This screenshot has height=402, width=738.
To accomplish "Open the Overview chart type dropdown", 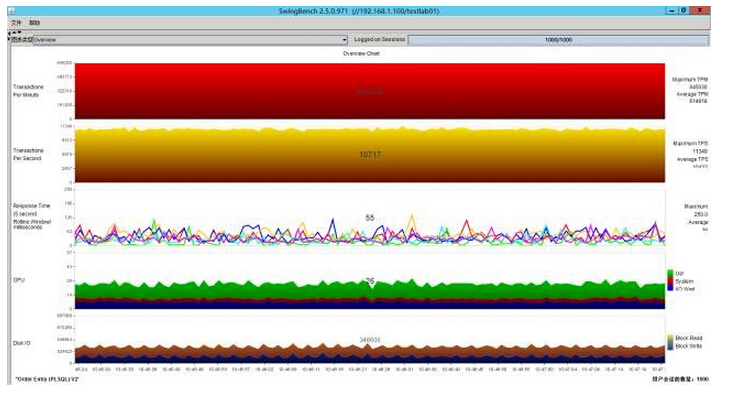I will pos(190,40).
